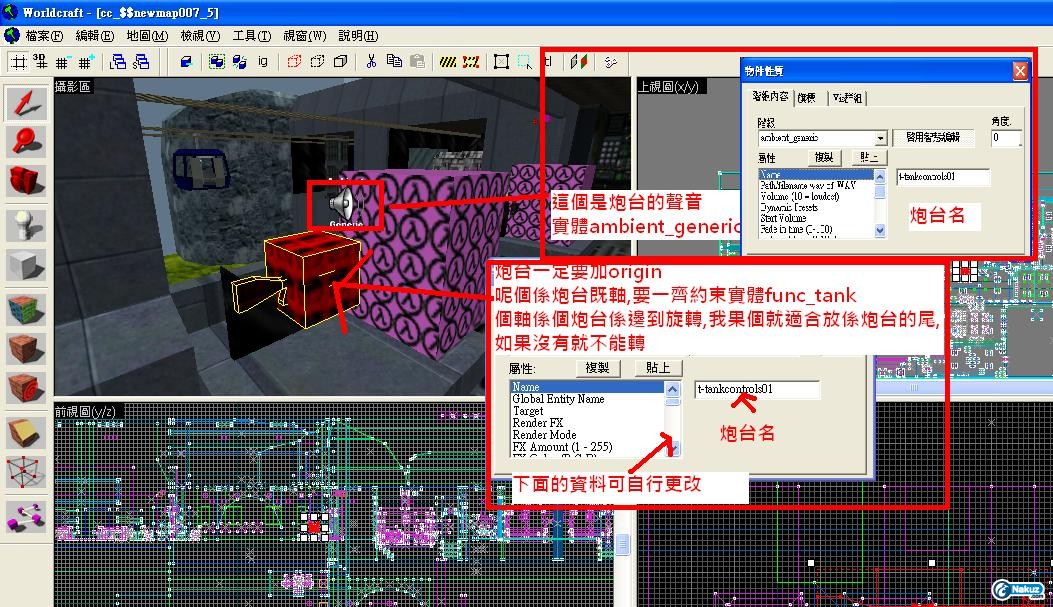Select the Path tool
The width and height of the screenshot is (1053, 607).
(x=26, y=516)
